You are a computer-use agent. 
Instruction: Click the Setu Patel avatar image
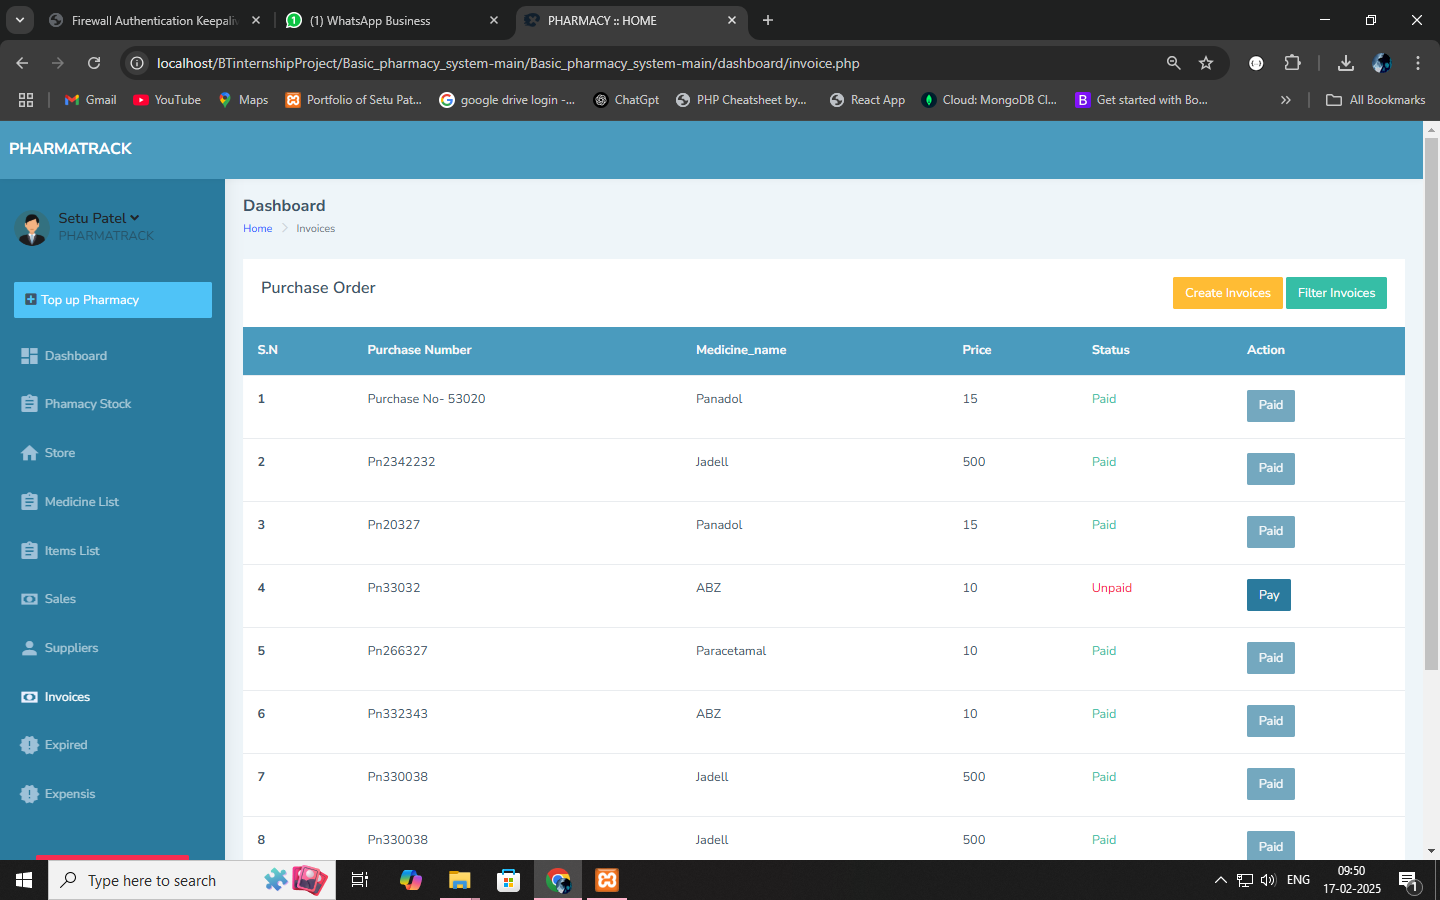click(32, 228)
